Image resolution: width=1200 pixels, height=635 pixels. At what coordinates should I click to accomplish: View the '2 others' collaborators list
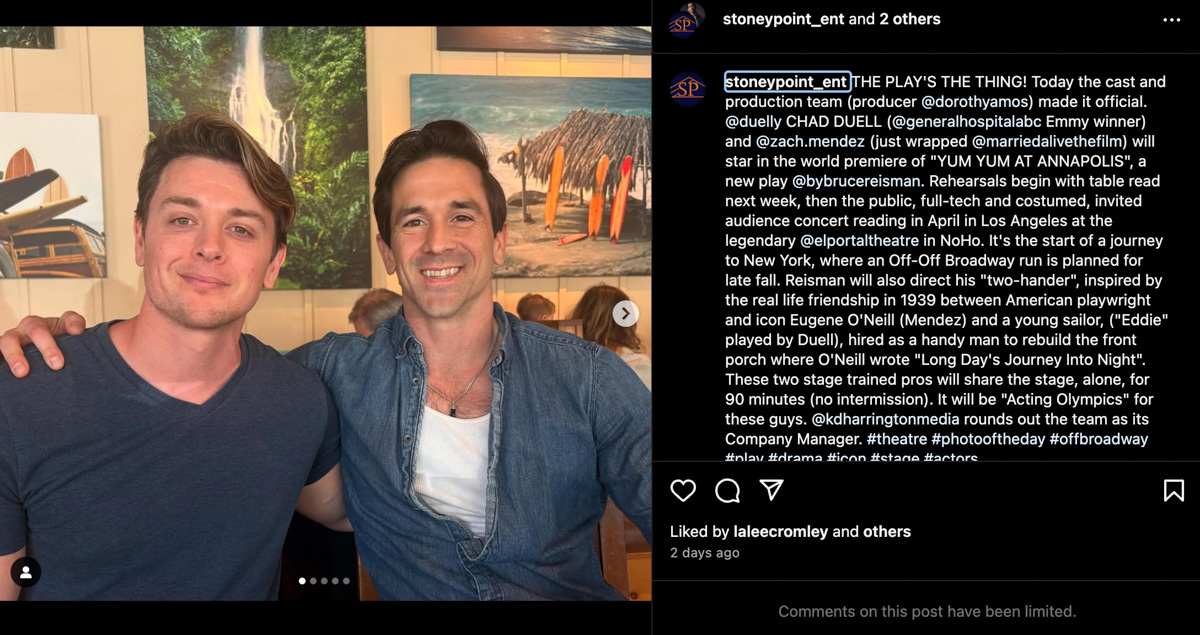tap(910, 19)
